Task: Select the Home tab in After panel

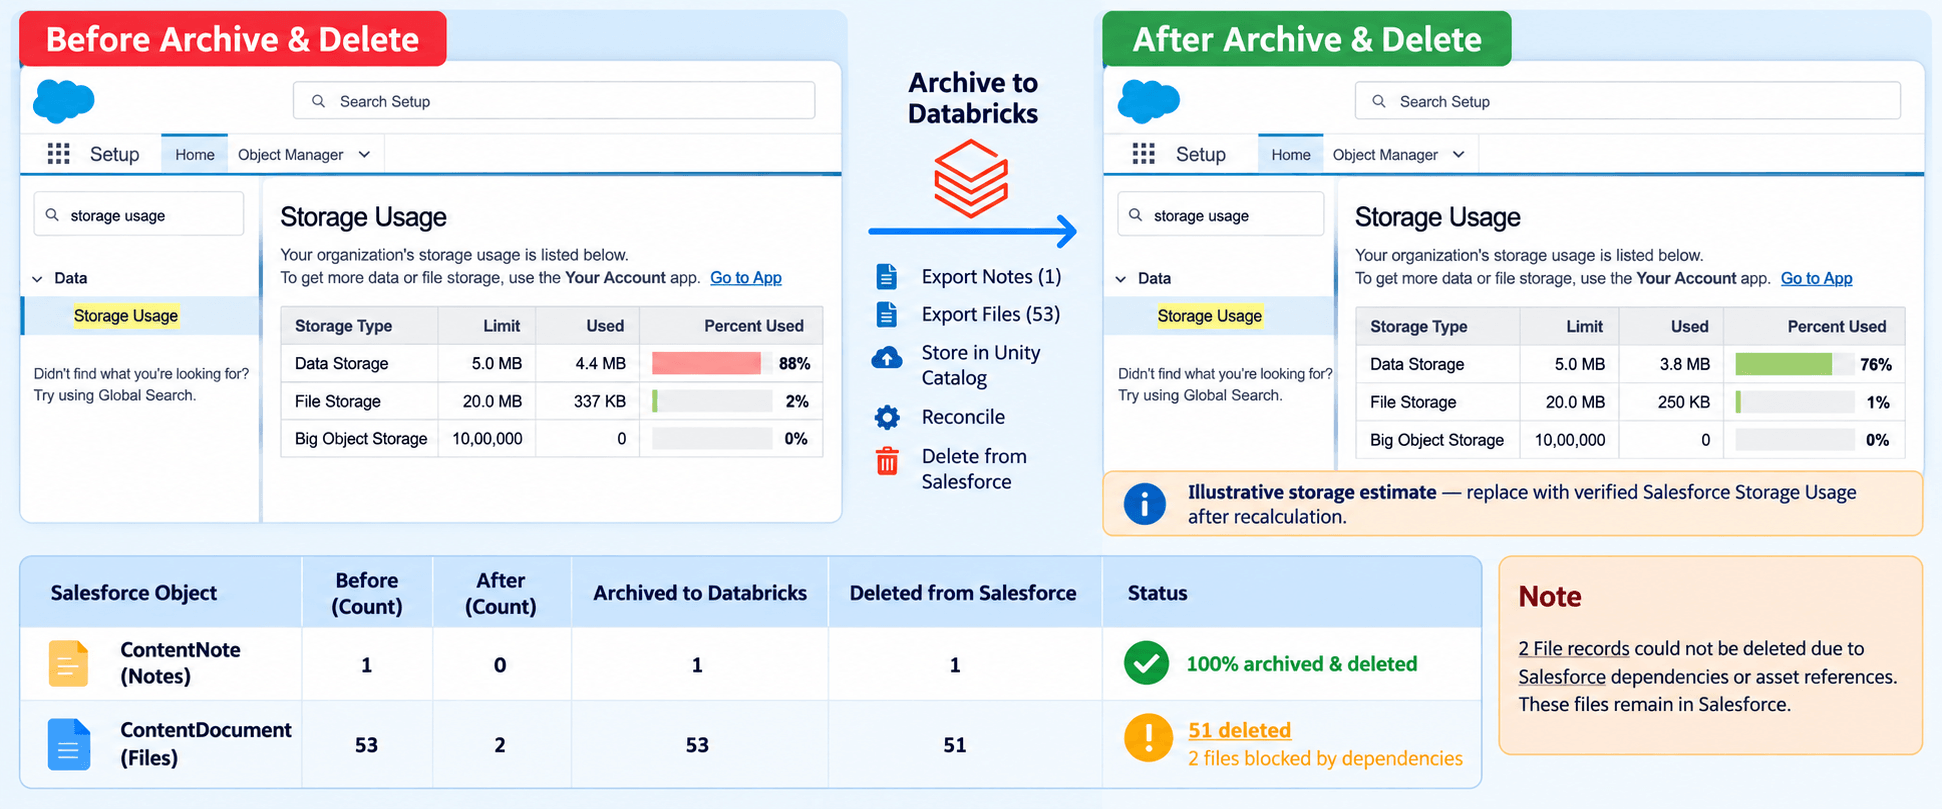Action: click(1290, 154)
